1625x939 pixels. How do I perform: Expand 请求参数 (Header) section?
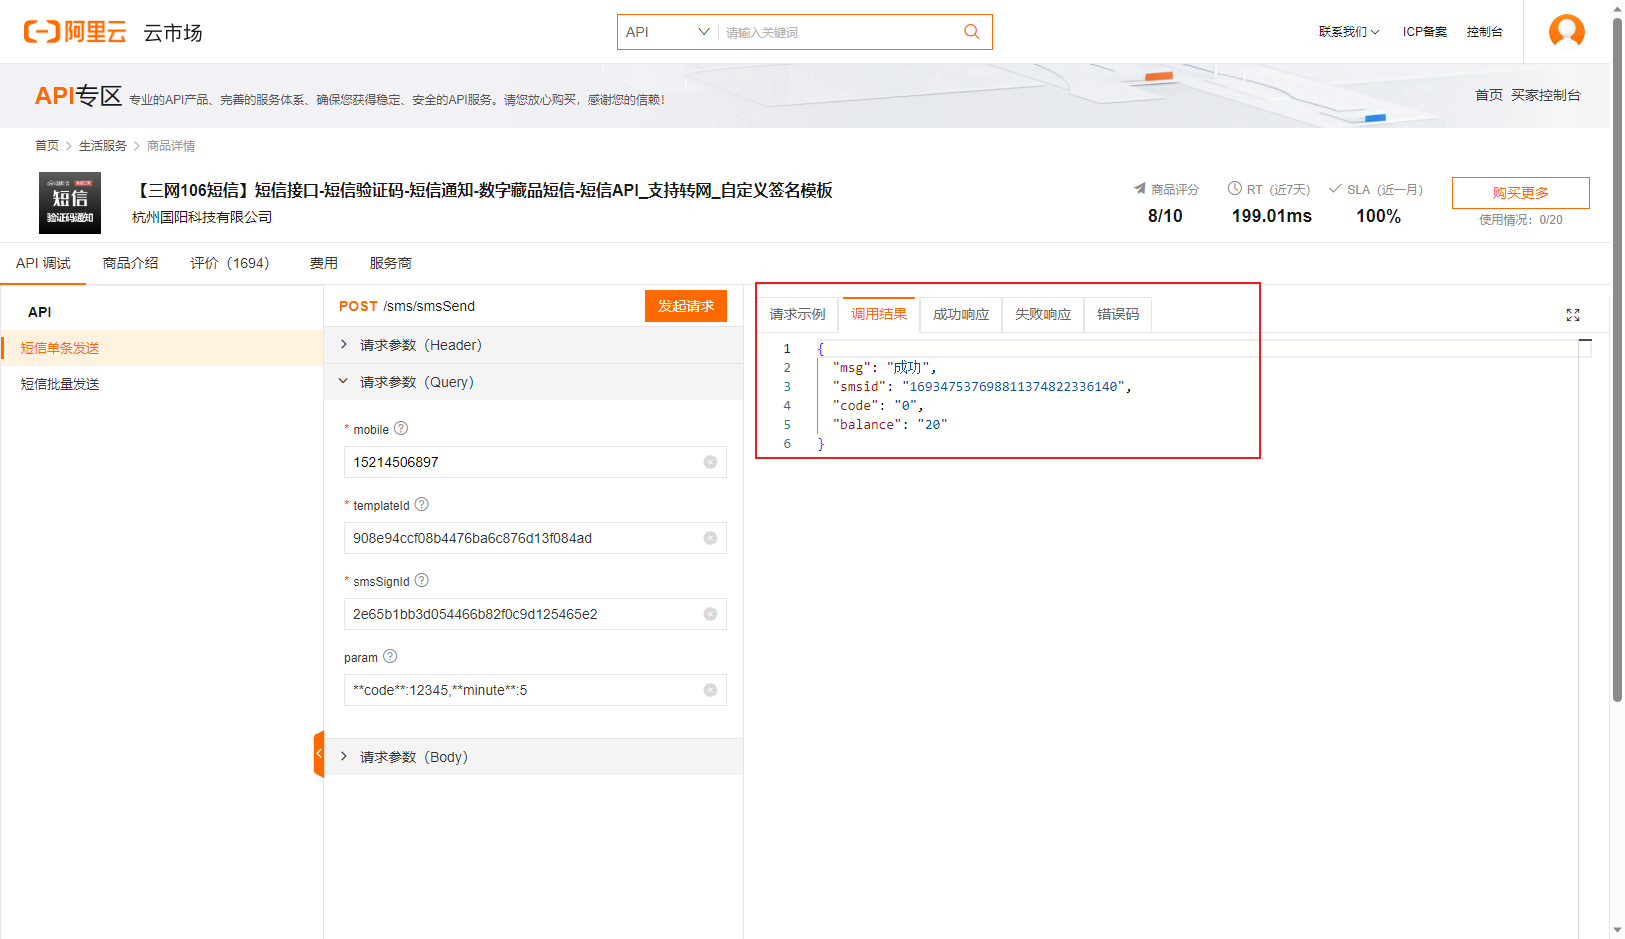[533, 345]
